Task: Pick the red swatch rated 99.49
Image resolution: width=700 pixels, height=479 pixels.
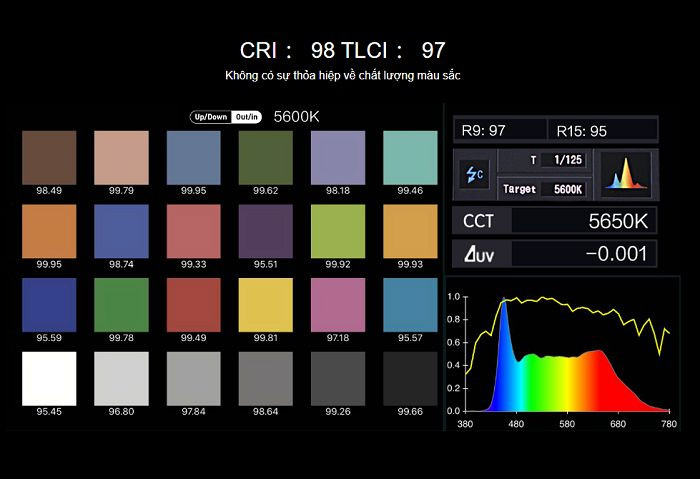Action: (x=193, y=304)
